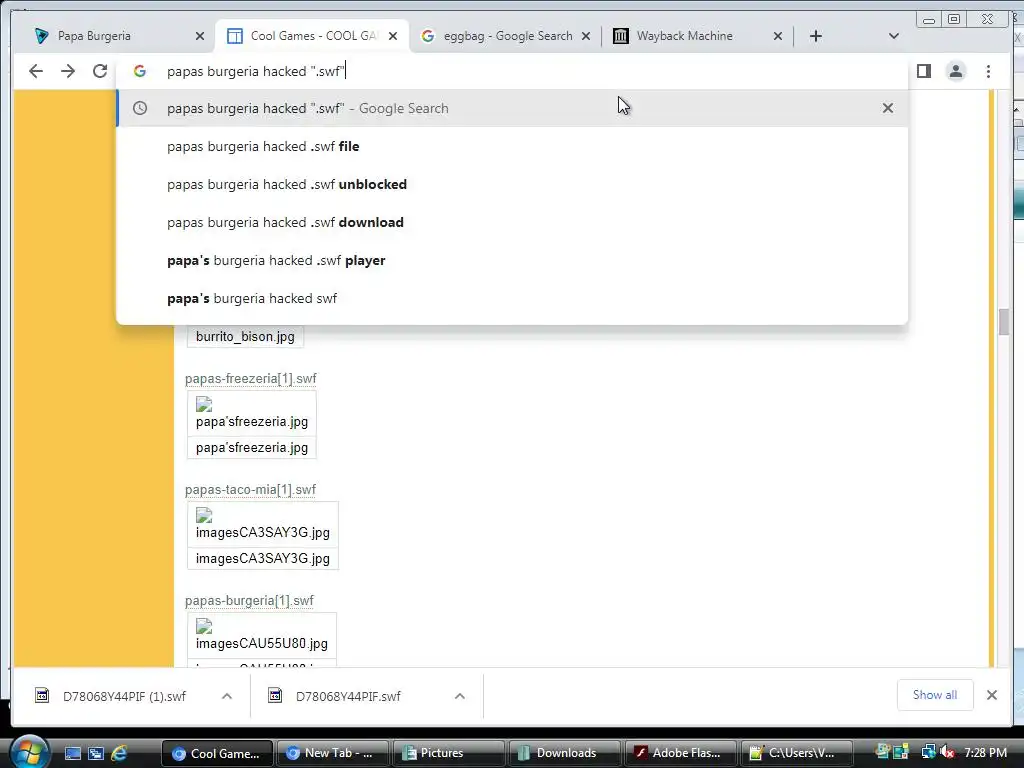Open papas-burgeria[1].swf link

tap(249, 601)
